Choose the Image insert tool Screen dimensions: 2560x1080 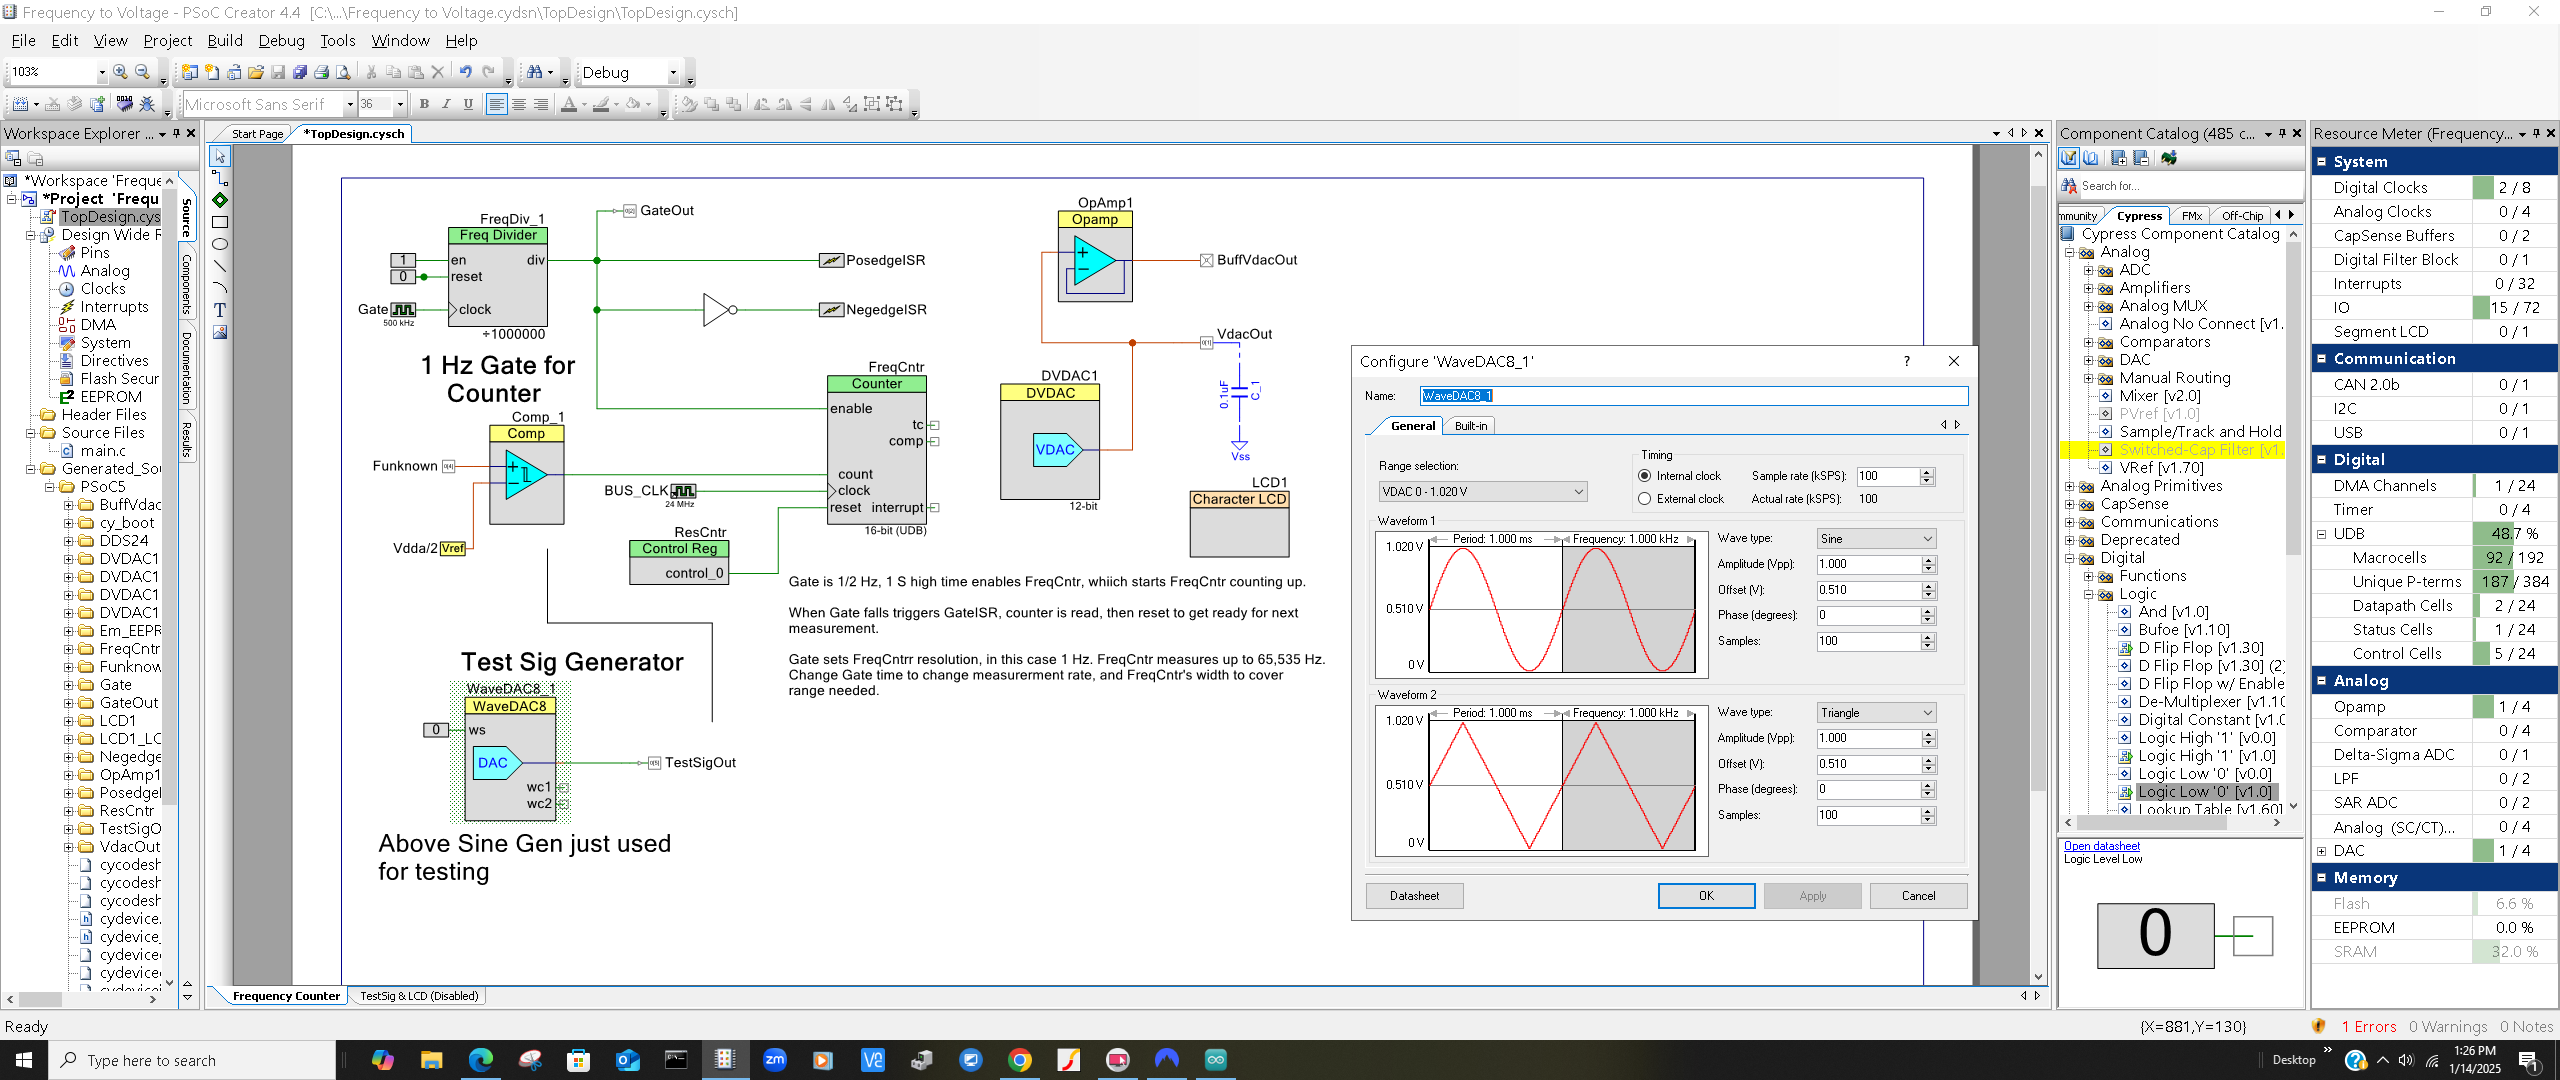click(220, 332)
